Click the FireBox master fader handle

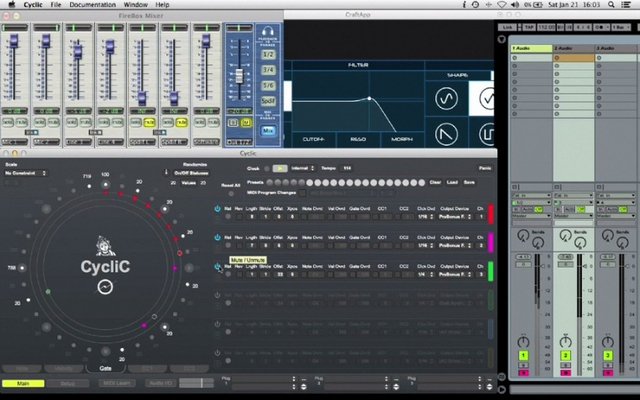tap(239, 76)
